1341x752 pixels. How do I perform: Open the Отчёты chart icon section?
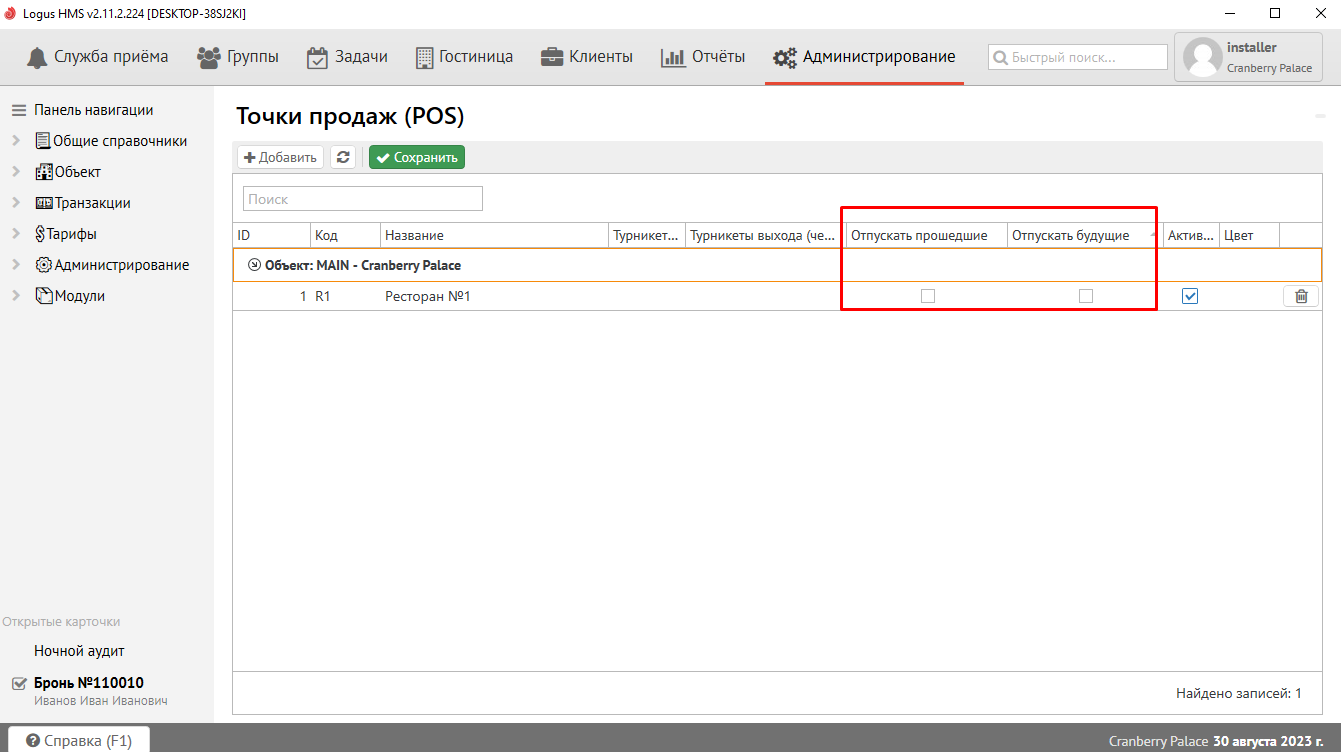pos(673,57)
